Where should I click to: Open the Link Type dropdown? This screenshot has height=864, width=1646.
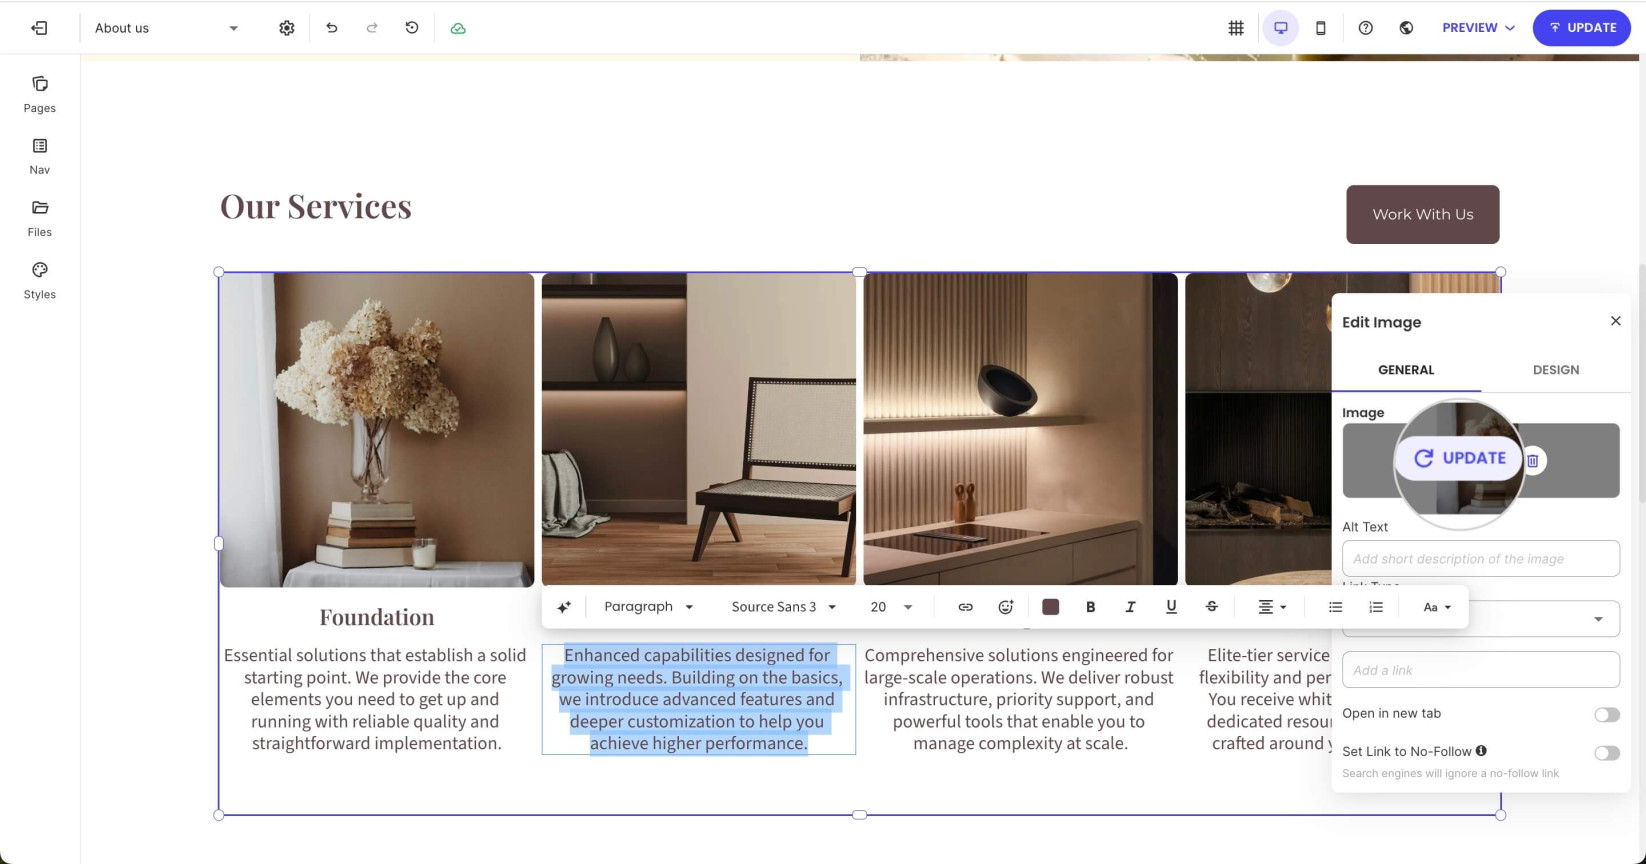tap(1480, 619)
